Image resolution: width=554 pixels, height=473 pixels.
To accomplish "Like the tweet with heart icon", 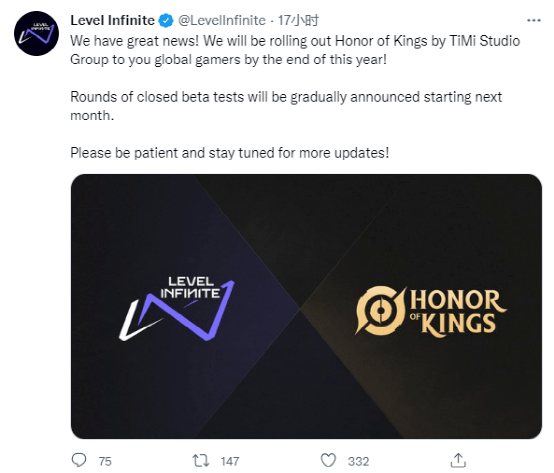I will point(328,460).
